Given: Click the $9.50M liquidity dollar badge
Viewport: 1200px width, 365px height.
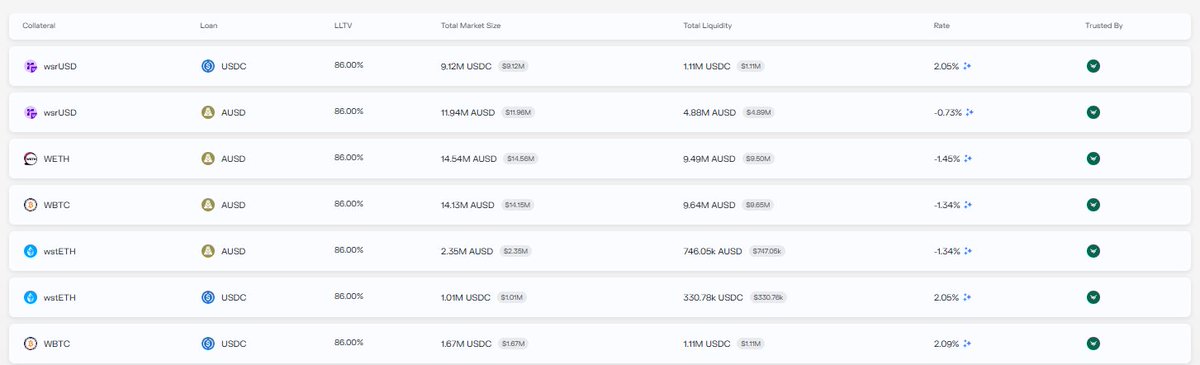Looking at the screenshot, I should coord(757,159).
